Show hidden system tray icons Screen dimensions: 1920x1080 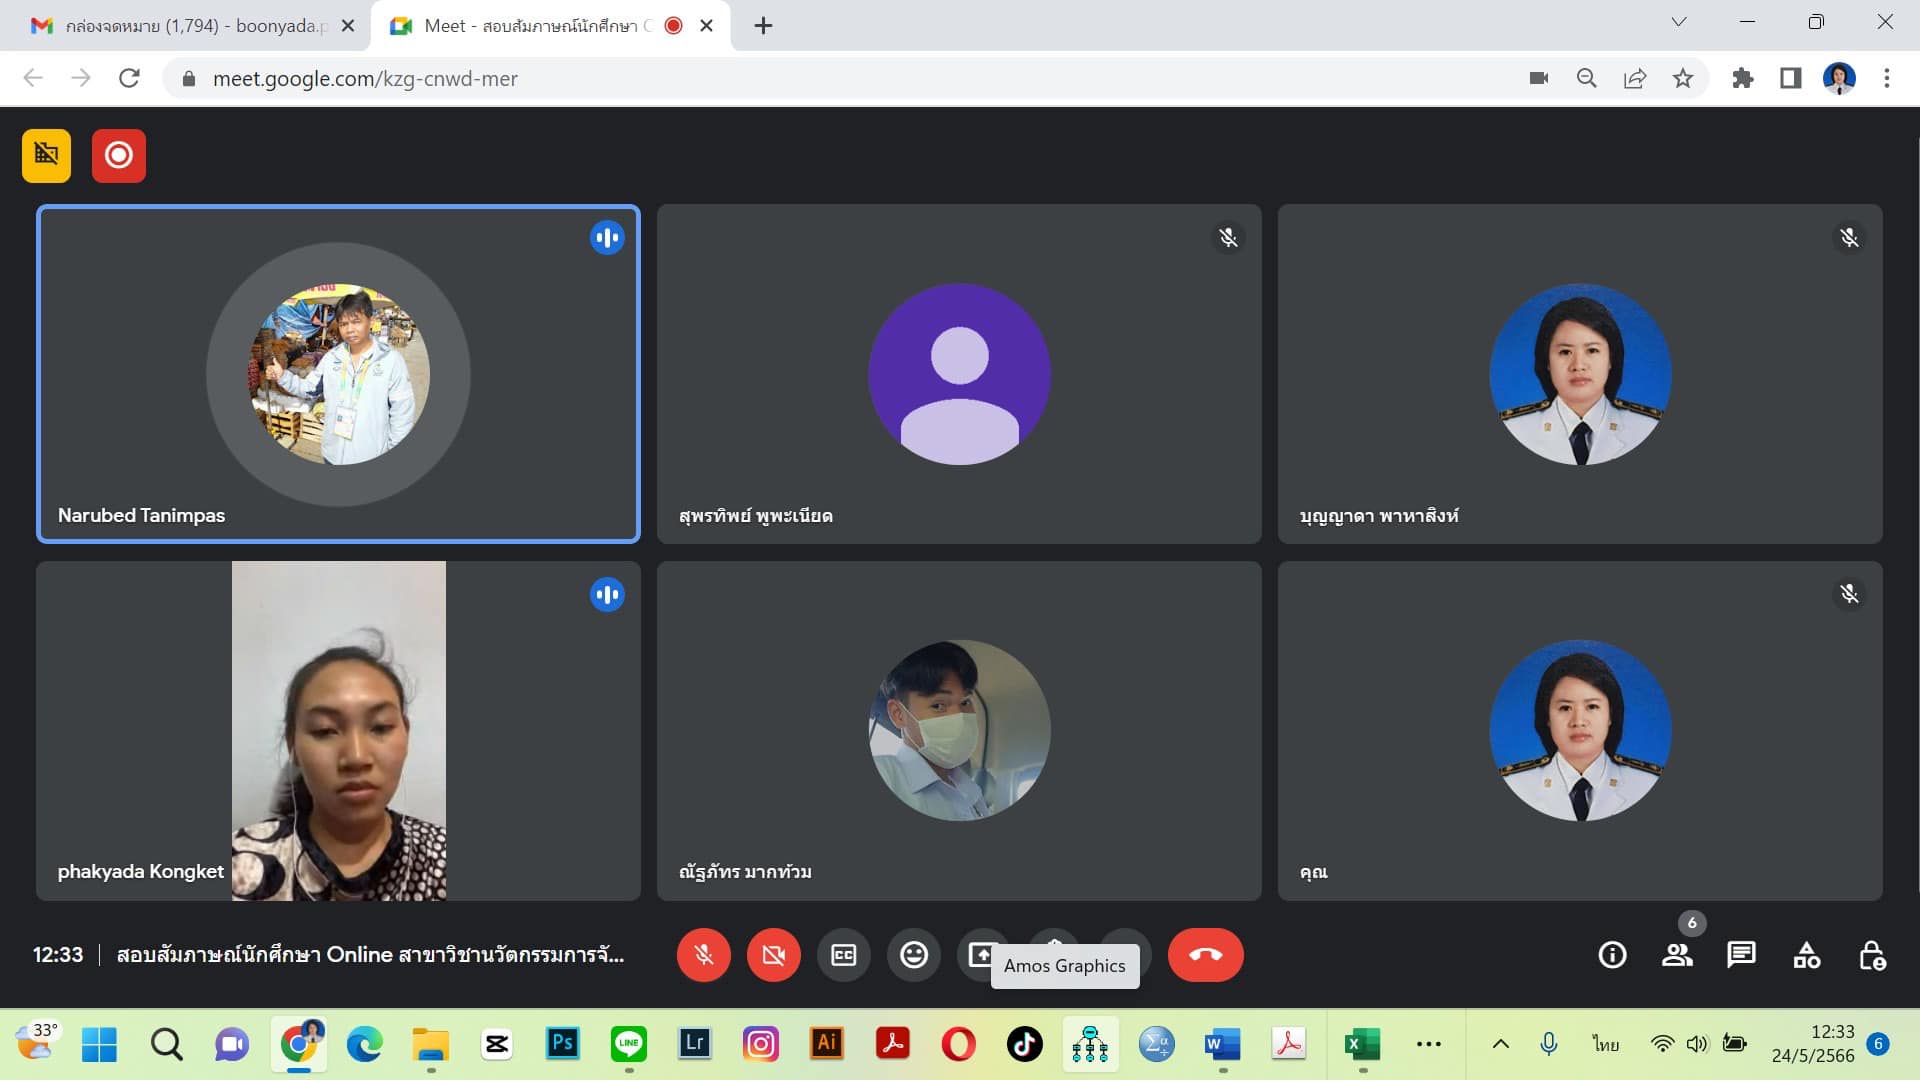tap(1500, 1044)
